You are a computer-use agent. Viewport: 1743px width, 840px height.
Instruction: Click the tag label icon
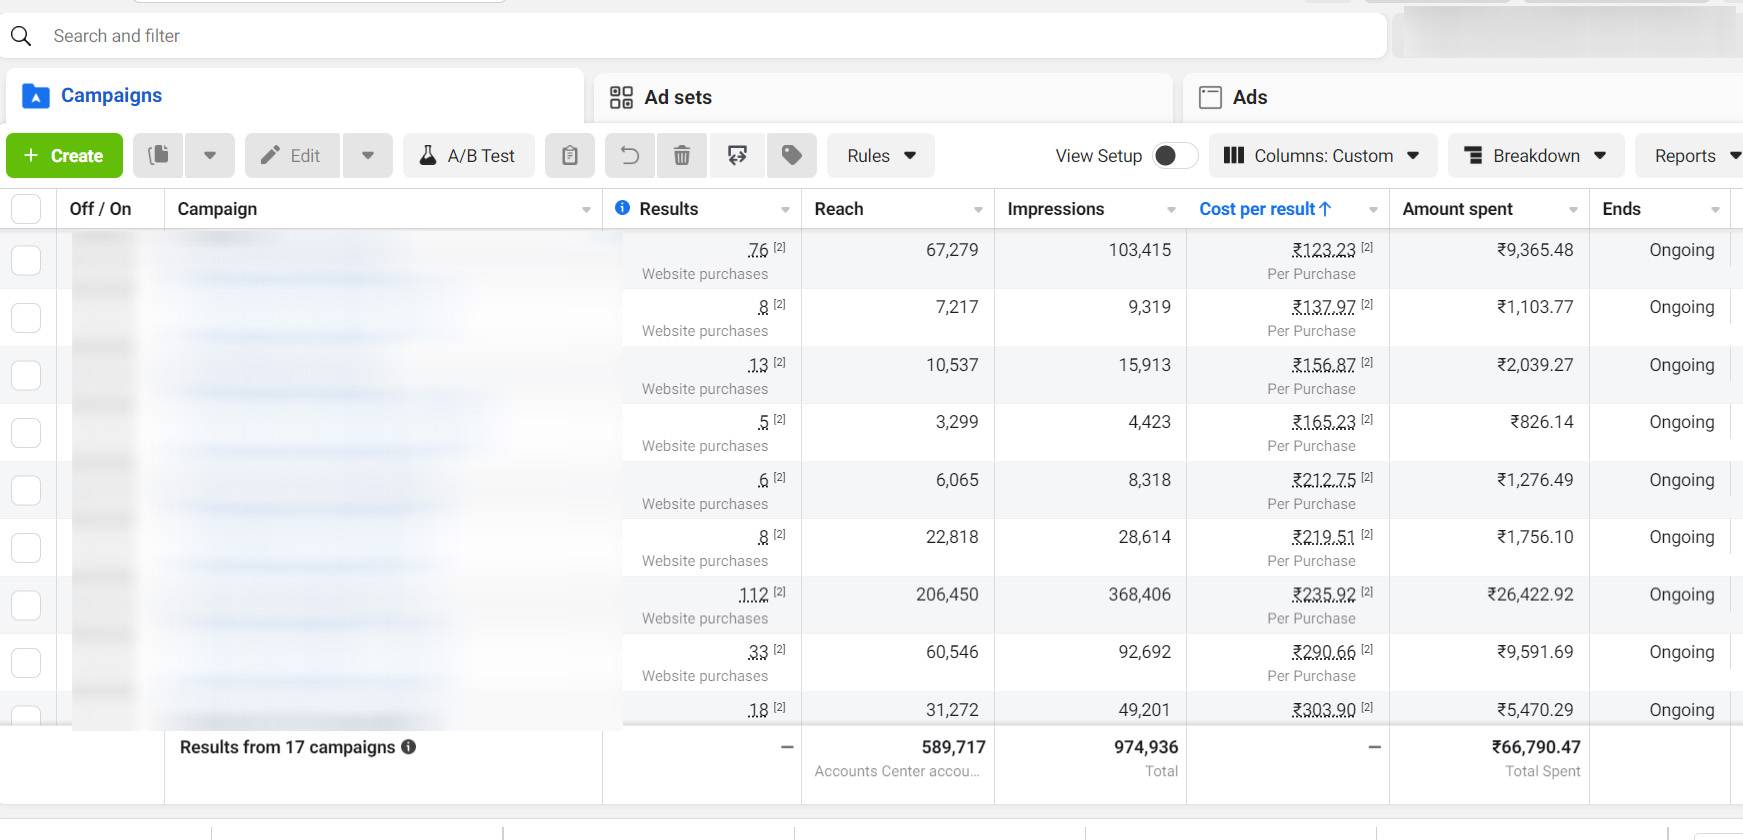pos(792,155)
